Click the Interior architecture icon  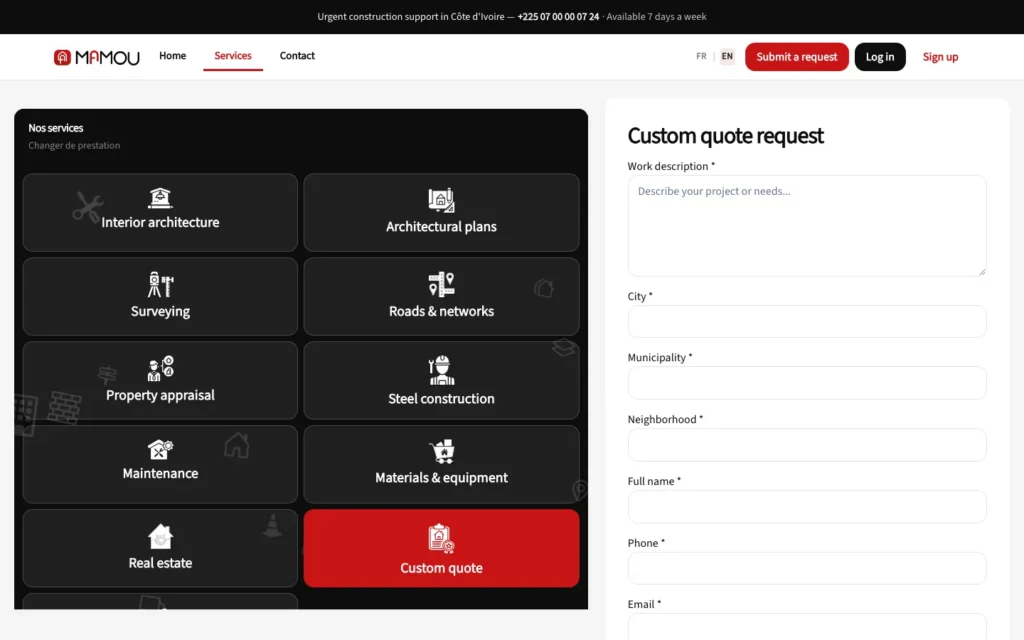[x=160, y=198]
